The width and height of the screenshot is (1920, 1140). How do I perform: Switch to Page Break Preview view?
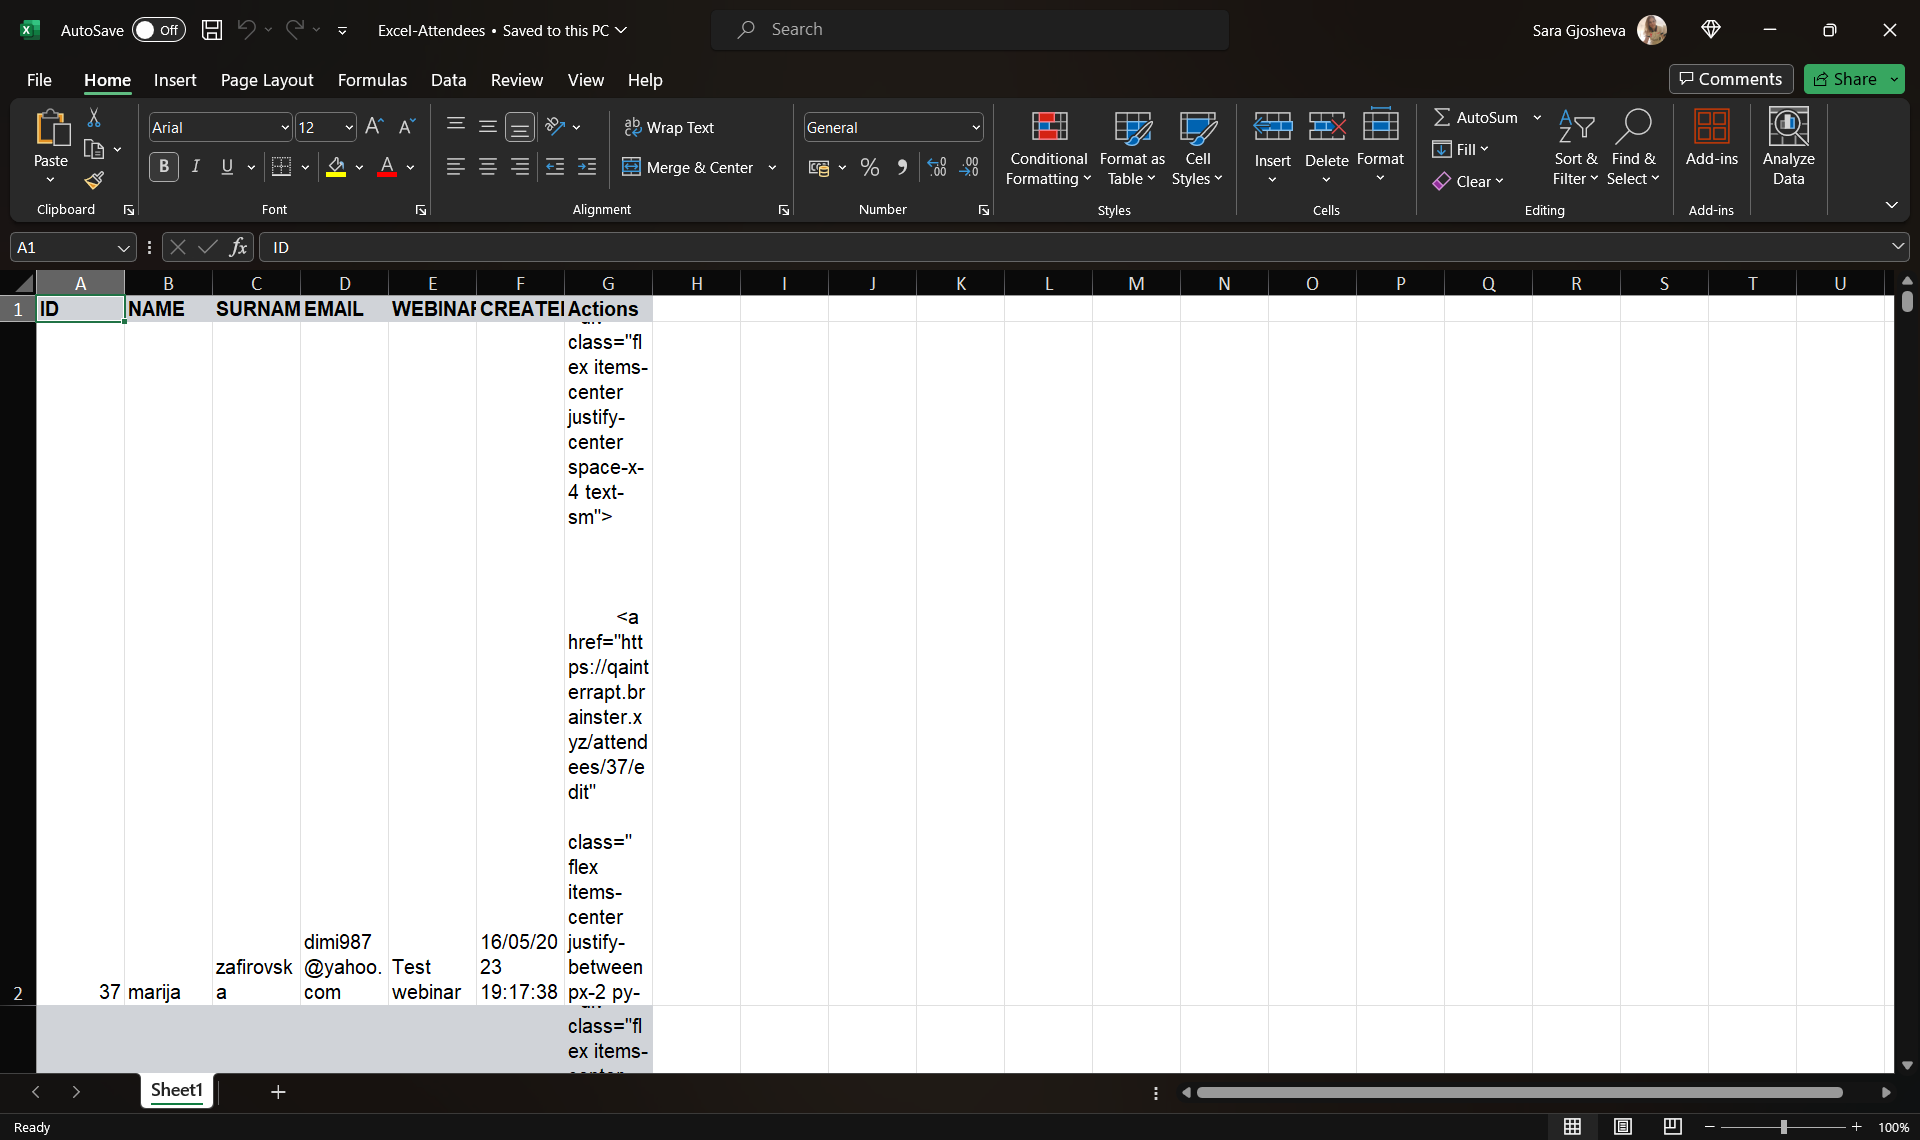1673,1127
